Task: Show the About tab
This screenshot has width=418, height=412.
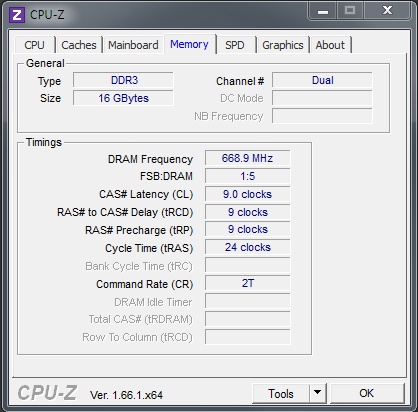Action: point(330,45)
